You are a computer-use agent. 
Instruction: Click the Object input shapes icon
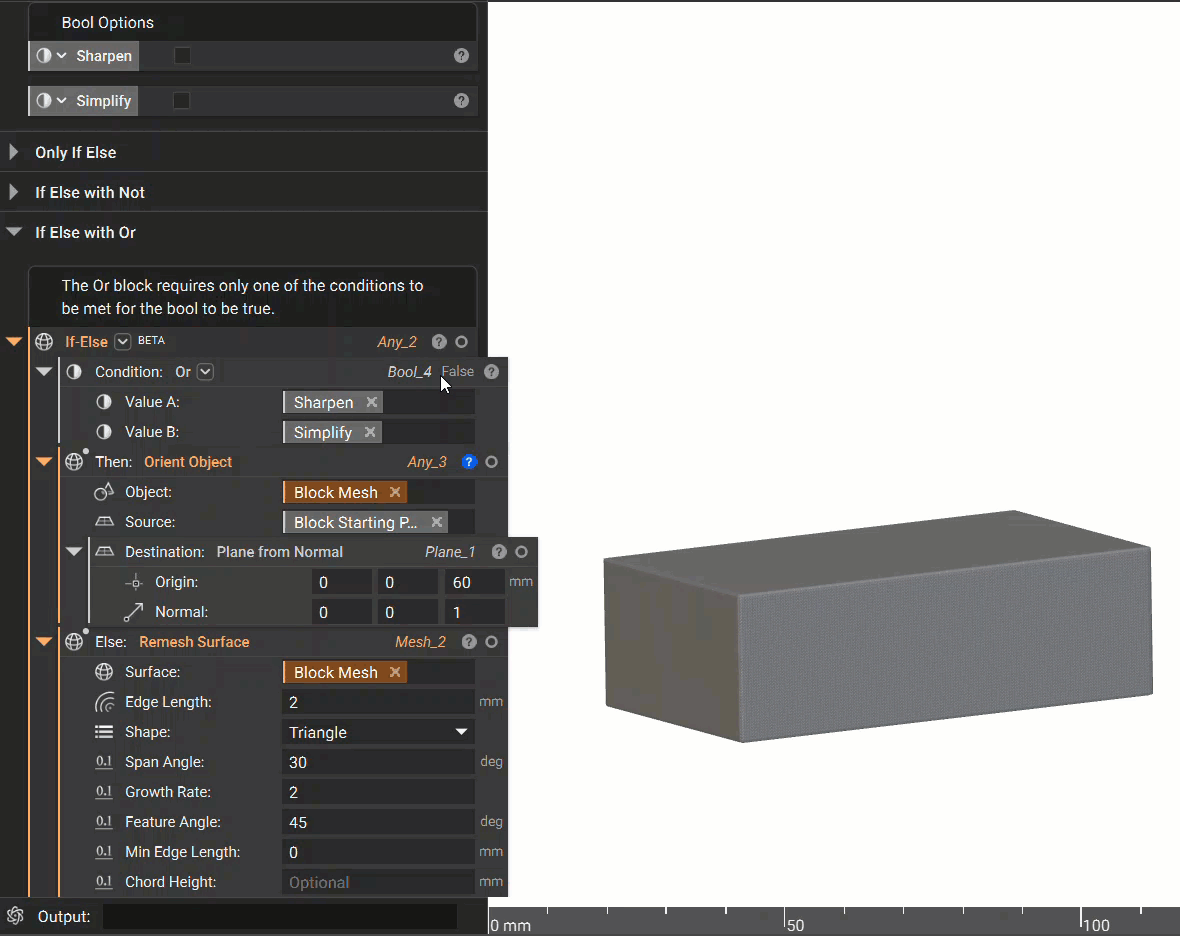coord(104,492)
